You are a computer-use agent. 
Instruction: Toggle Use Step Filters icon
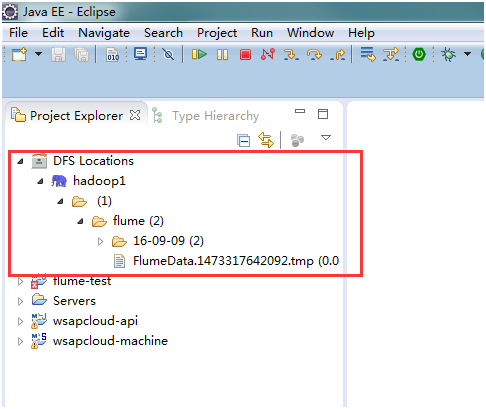[391, 54]
